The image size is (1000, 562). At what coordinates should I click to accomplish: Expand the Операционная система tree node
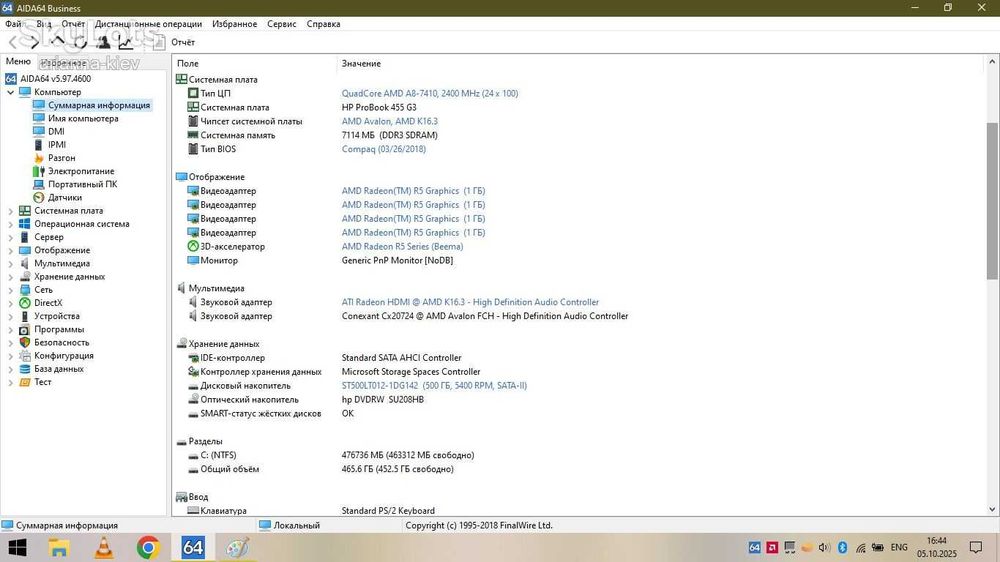pyautogui.click(x=10, y=224)
